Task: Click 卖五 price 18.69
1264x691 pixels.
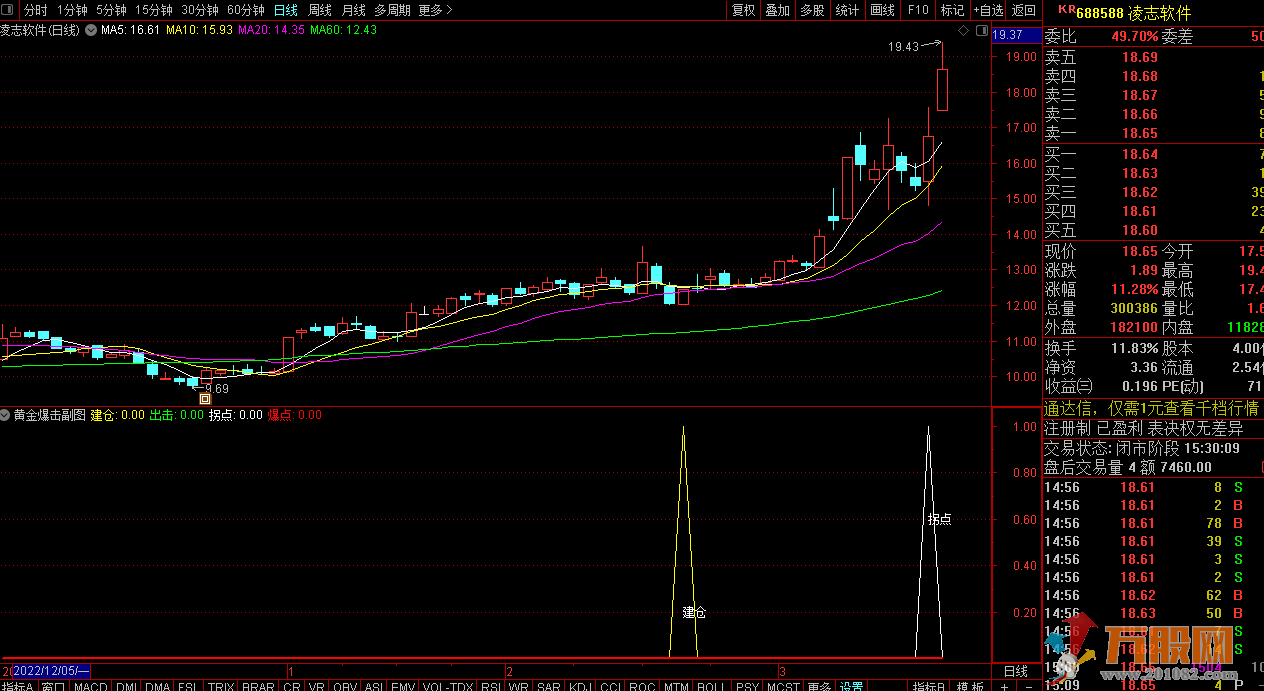Action: click(x=1140, y=57)
